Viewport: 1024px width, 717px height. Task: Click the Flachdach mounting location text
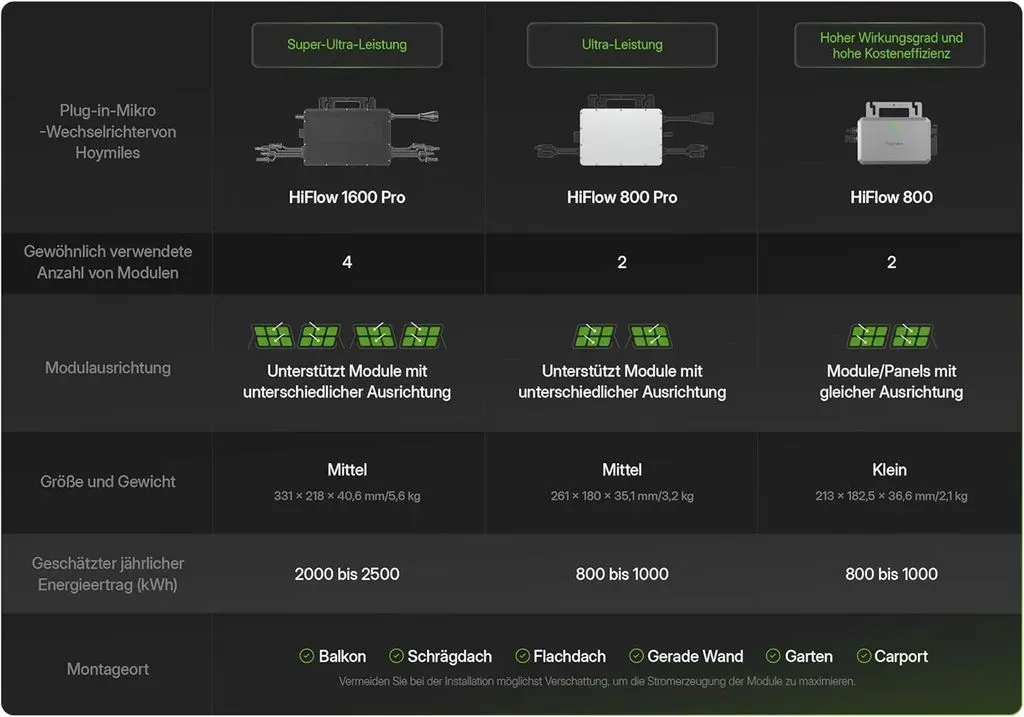pyautogui.click(x=569, y=656)
